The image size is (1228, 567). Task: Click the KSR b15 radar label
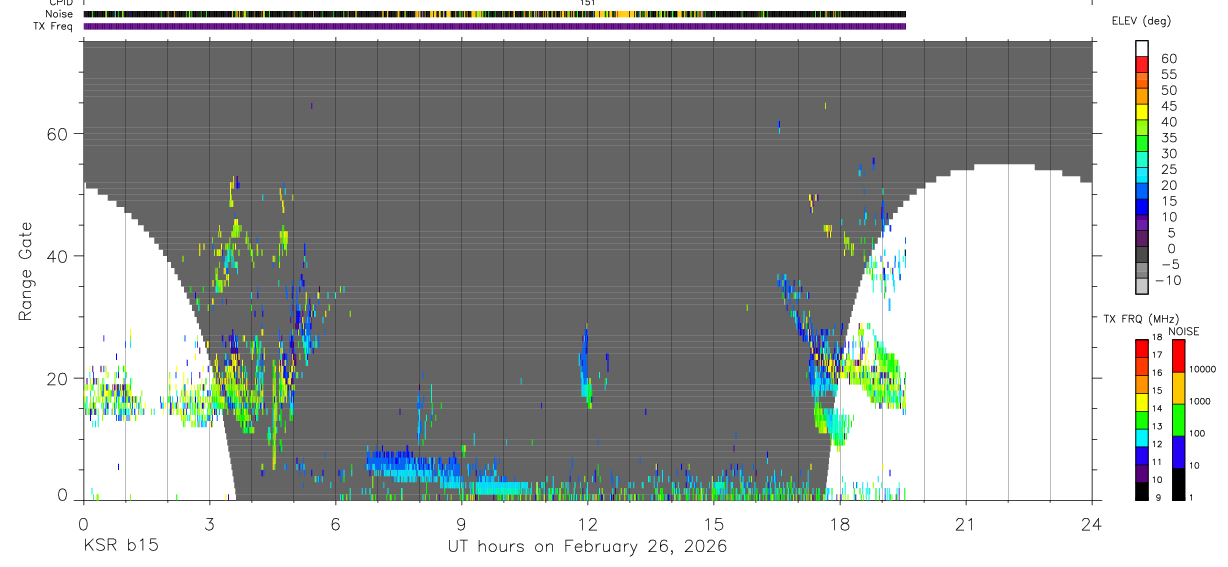120,546
